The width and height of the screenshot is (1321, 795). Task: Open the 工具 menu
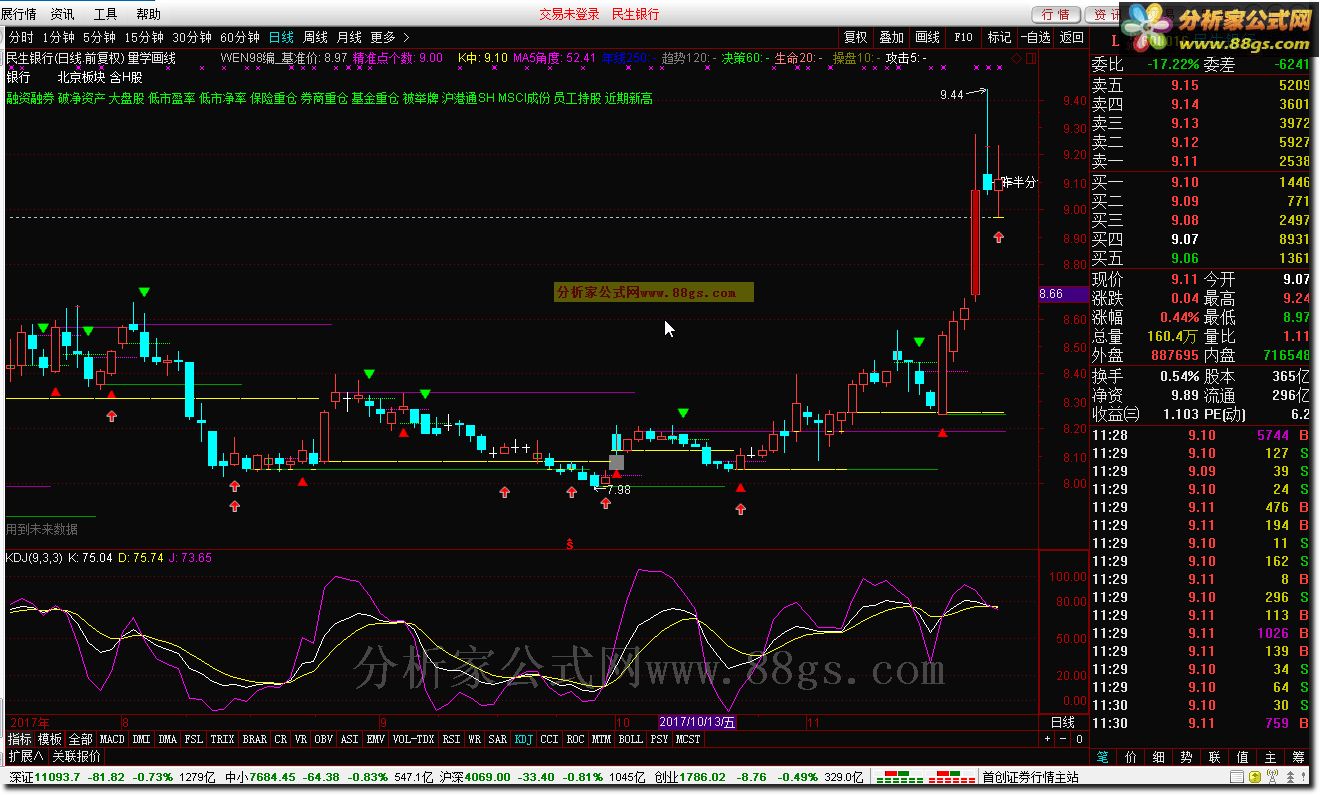[105, 14]
